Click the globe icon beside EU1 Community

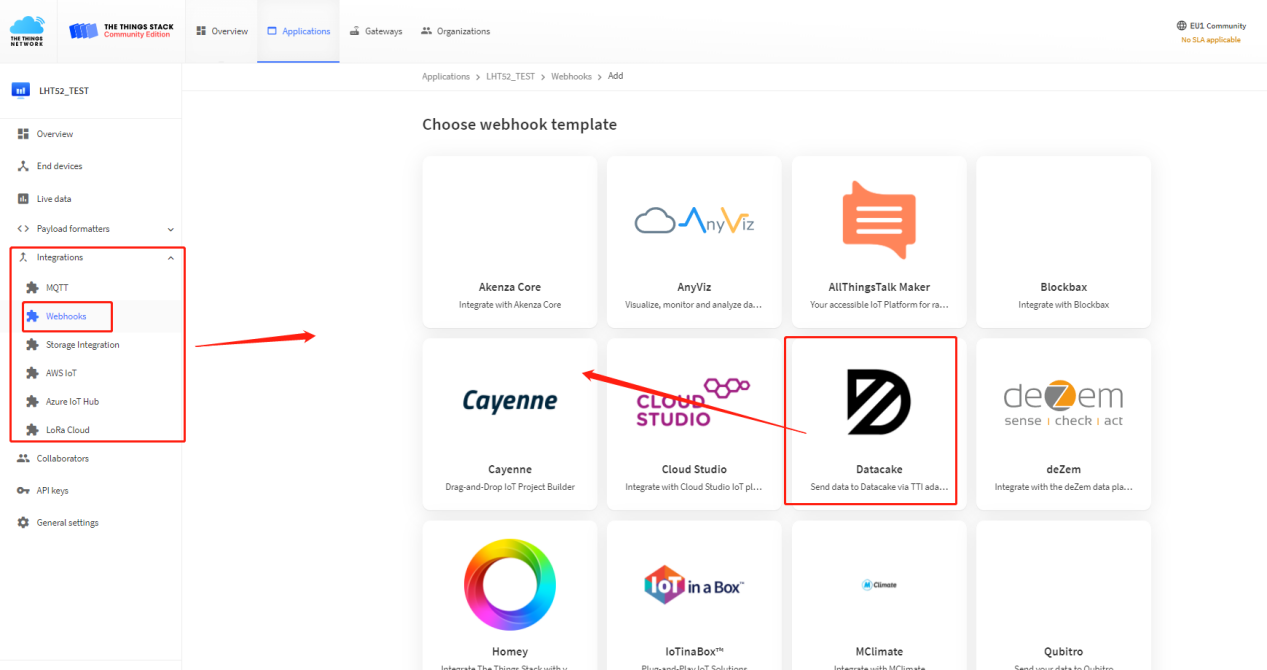click(x=1182, y=26)
